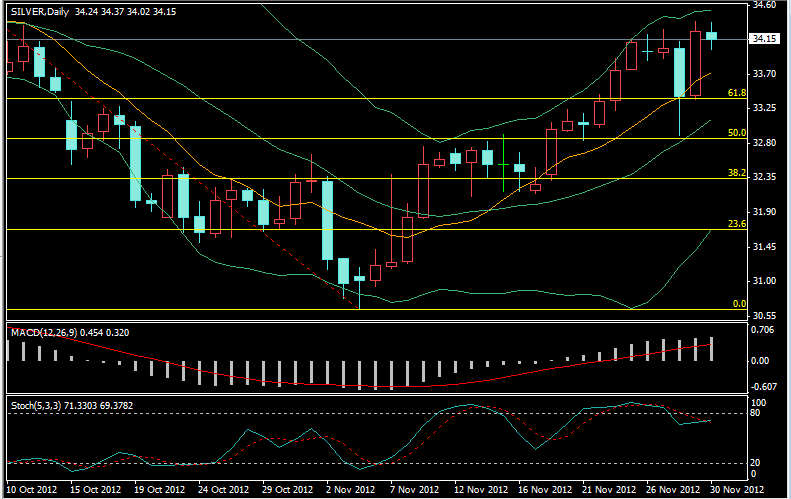The width and height of the screenshot is (791, 499).
Task: Click the 34.15 current price label
Action: tap(764, 39)
